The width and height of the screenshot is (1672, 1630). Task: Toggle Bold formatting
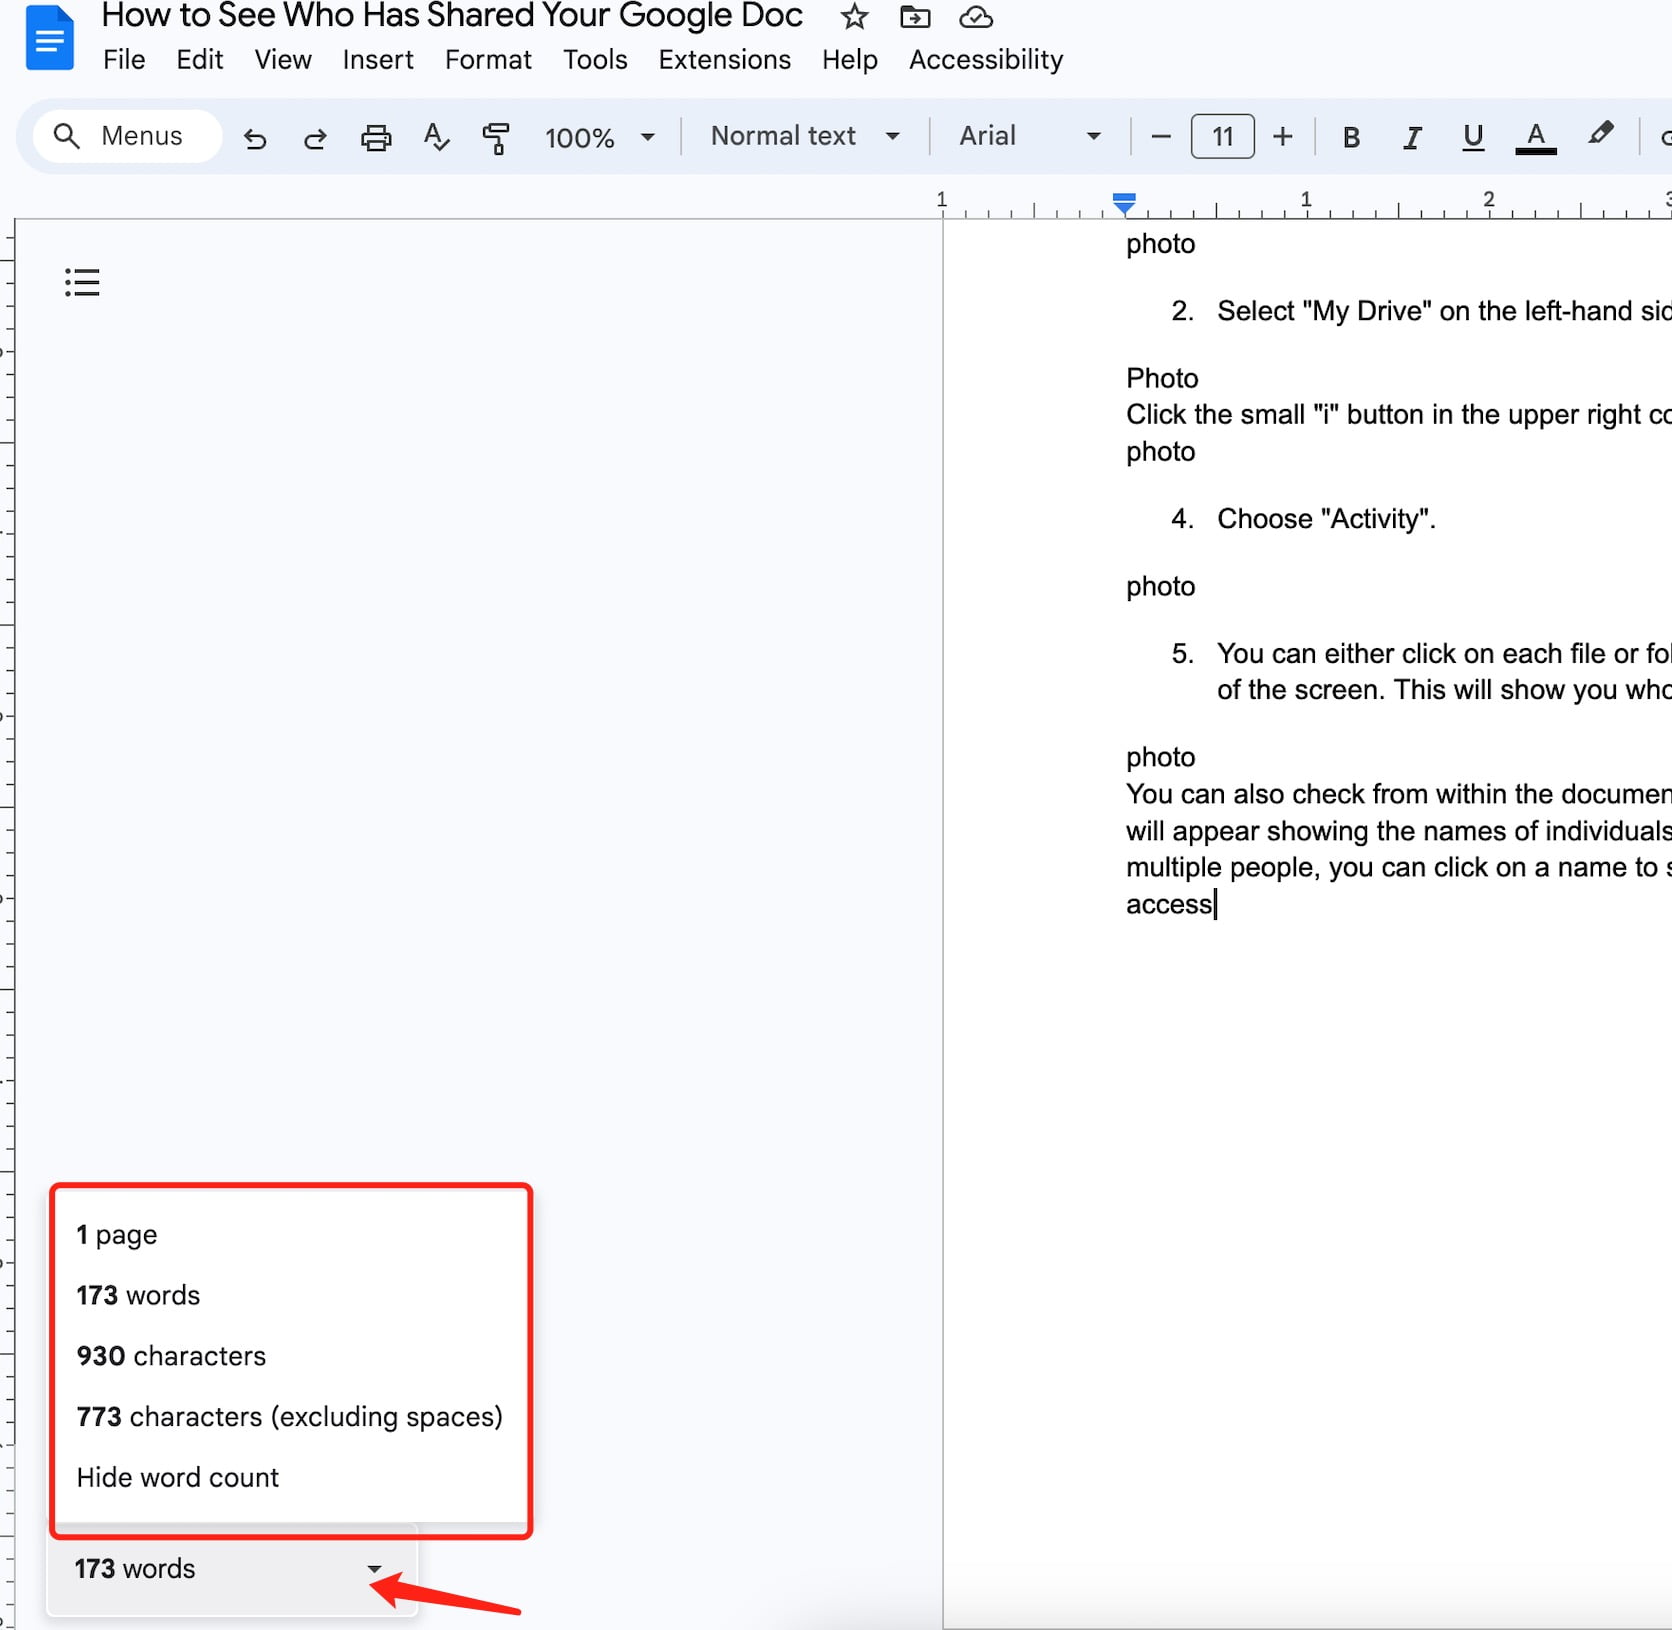[1351, 137]
